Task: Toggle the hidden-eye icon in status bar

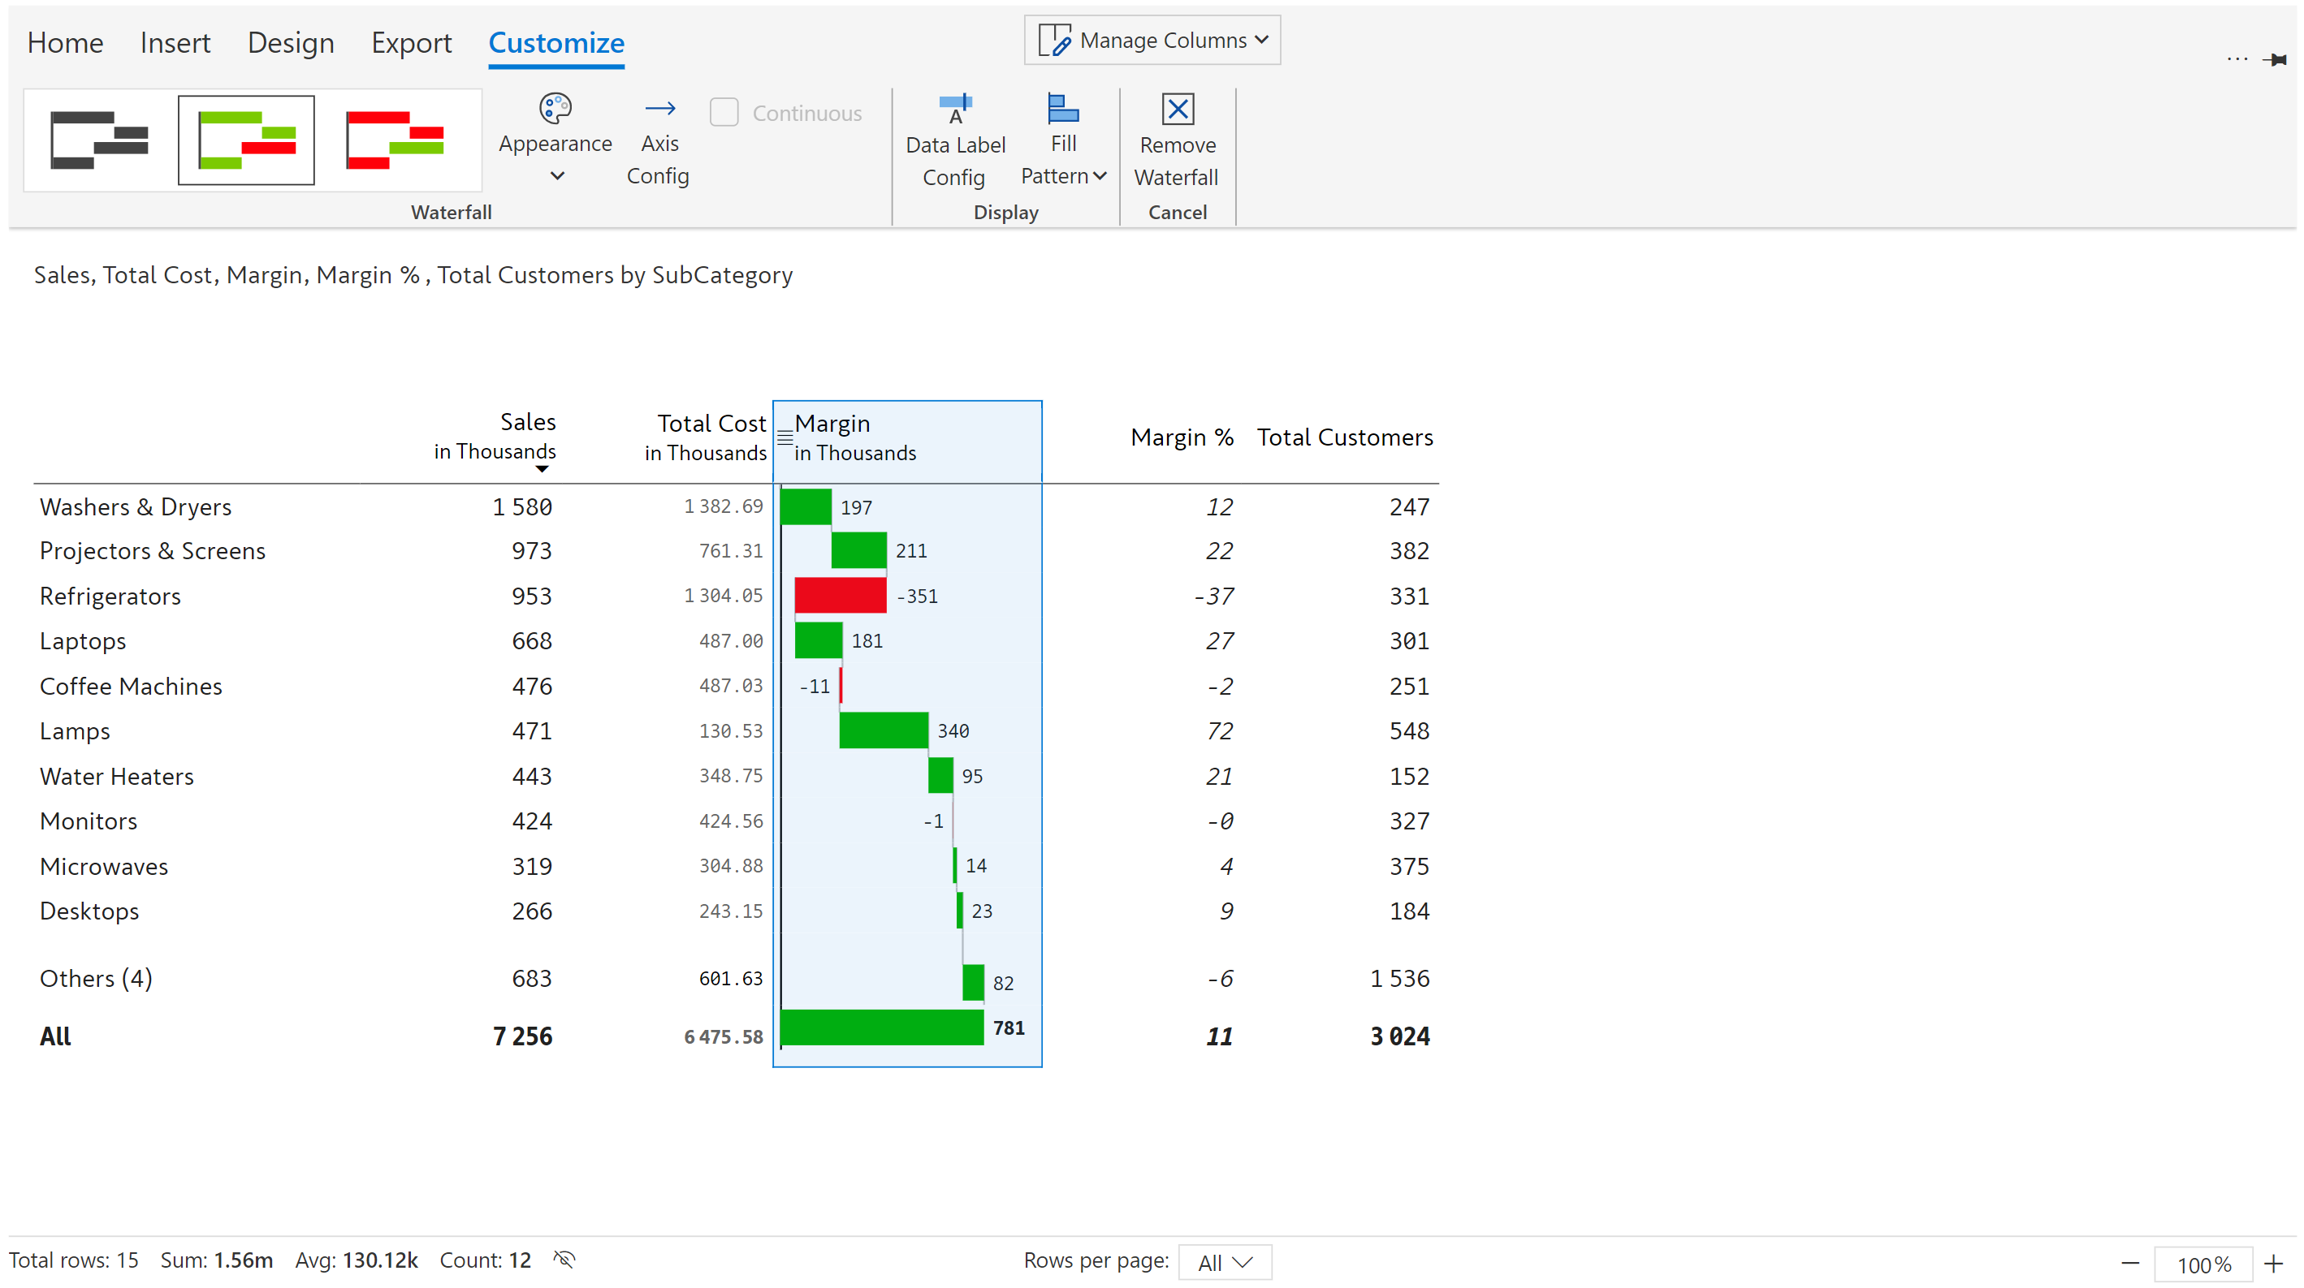Action: pos(565,1260)
